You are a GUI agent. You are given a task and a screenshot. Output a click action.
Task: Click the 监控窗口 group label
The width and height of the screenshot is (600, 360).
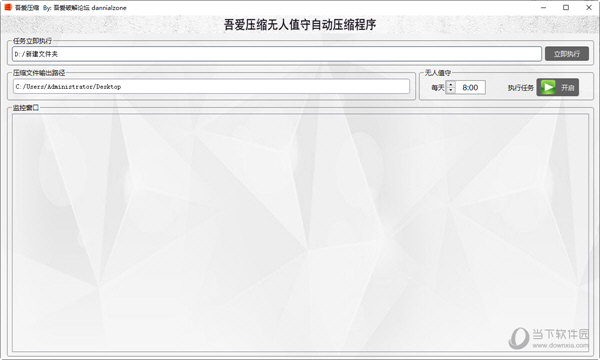(26, 108)
